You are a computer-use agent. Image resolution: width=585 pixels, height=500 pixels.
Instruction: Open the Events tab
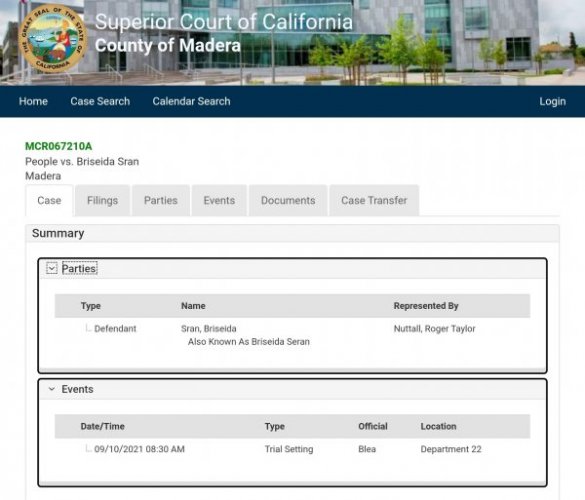[219, 200]
